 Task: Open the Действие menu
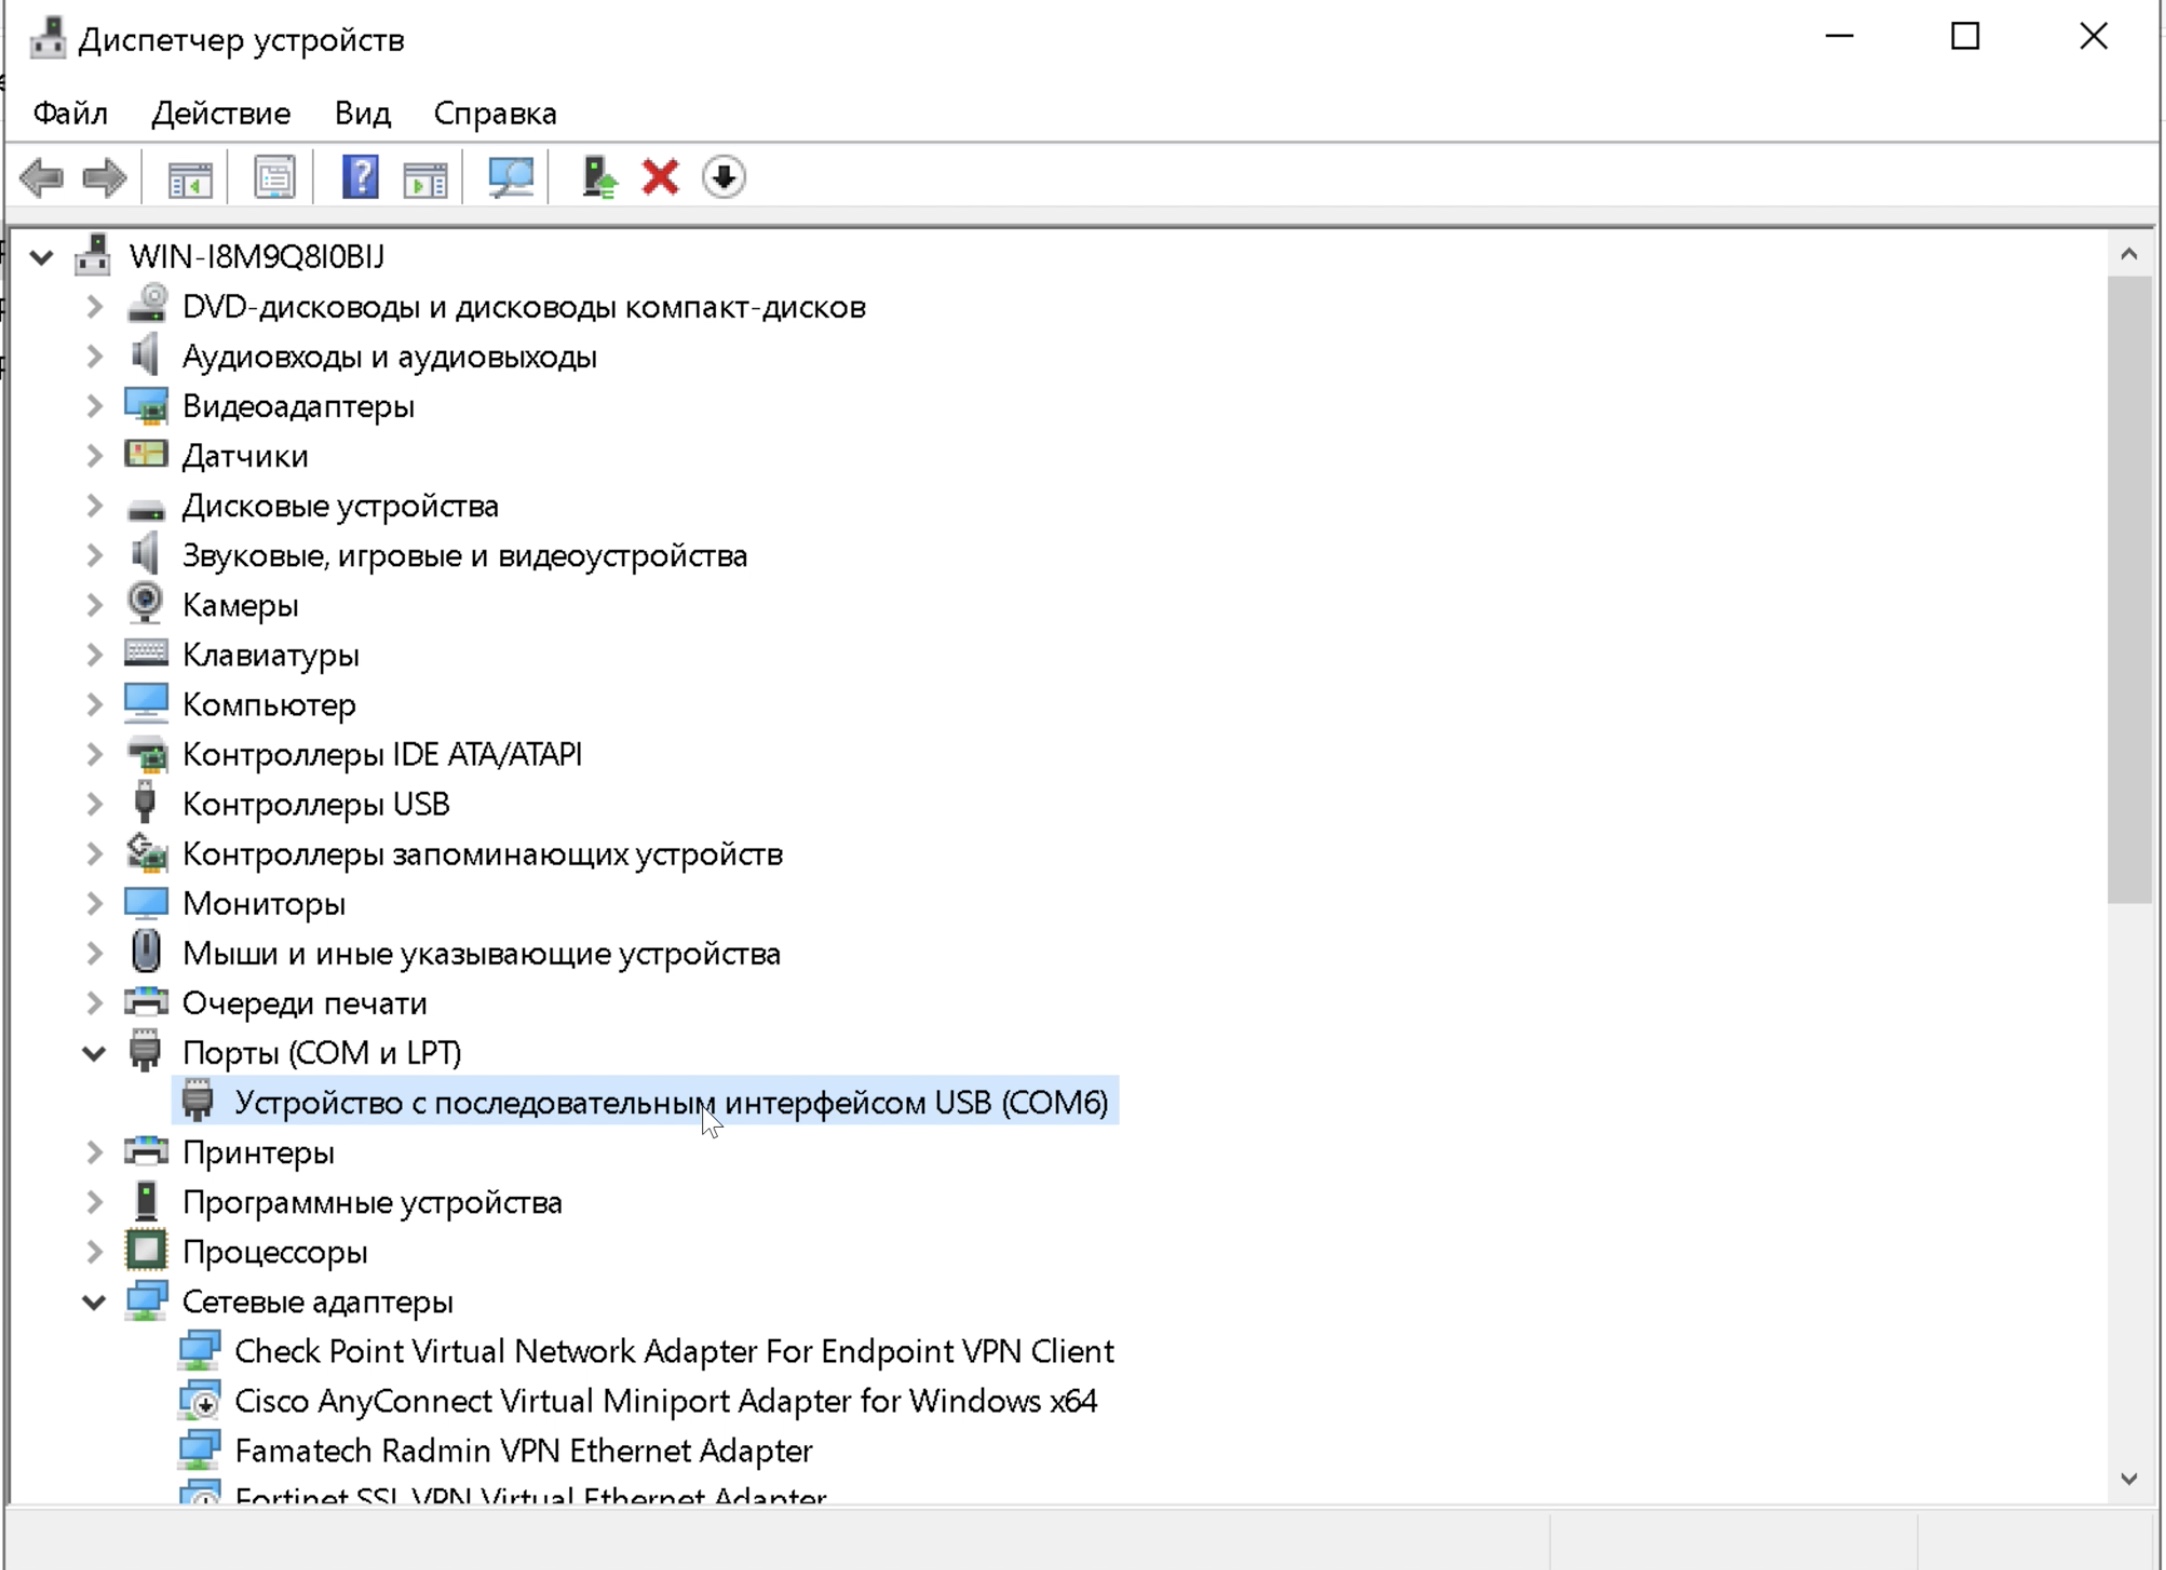click(x=220, y=113)
